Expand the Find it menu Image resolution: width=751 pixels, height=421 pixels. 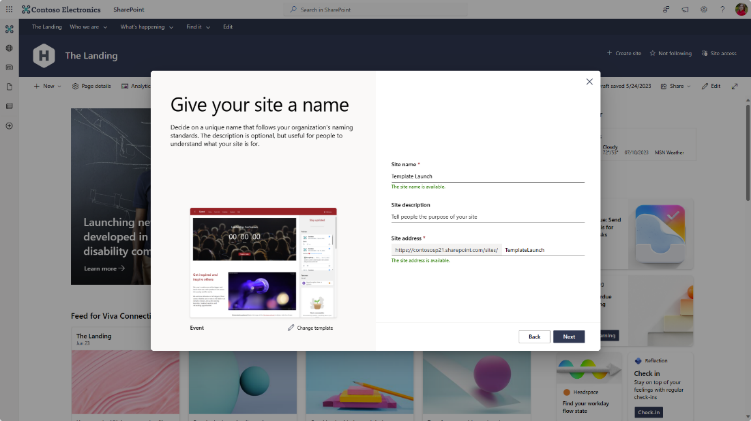pyautogui.click(x=198, y=27)
